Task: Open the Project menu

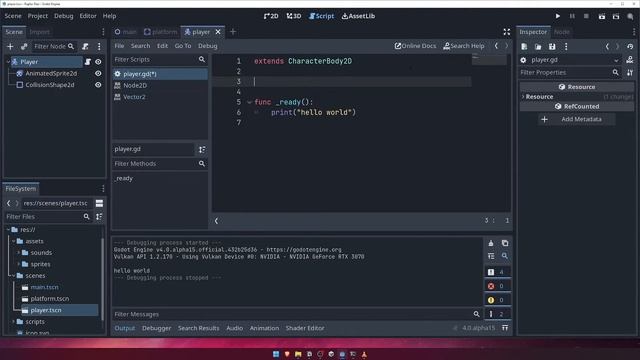Action: (x=38, y=16)
